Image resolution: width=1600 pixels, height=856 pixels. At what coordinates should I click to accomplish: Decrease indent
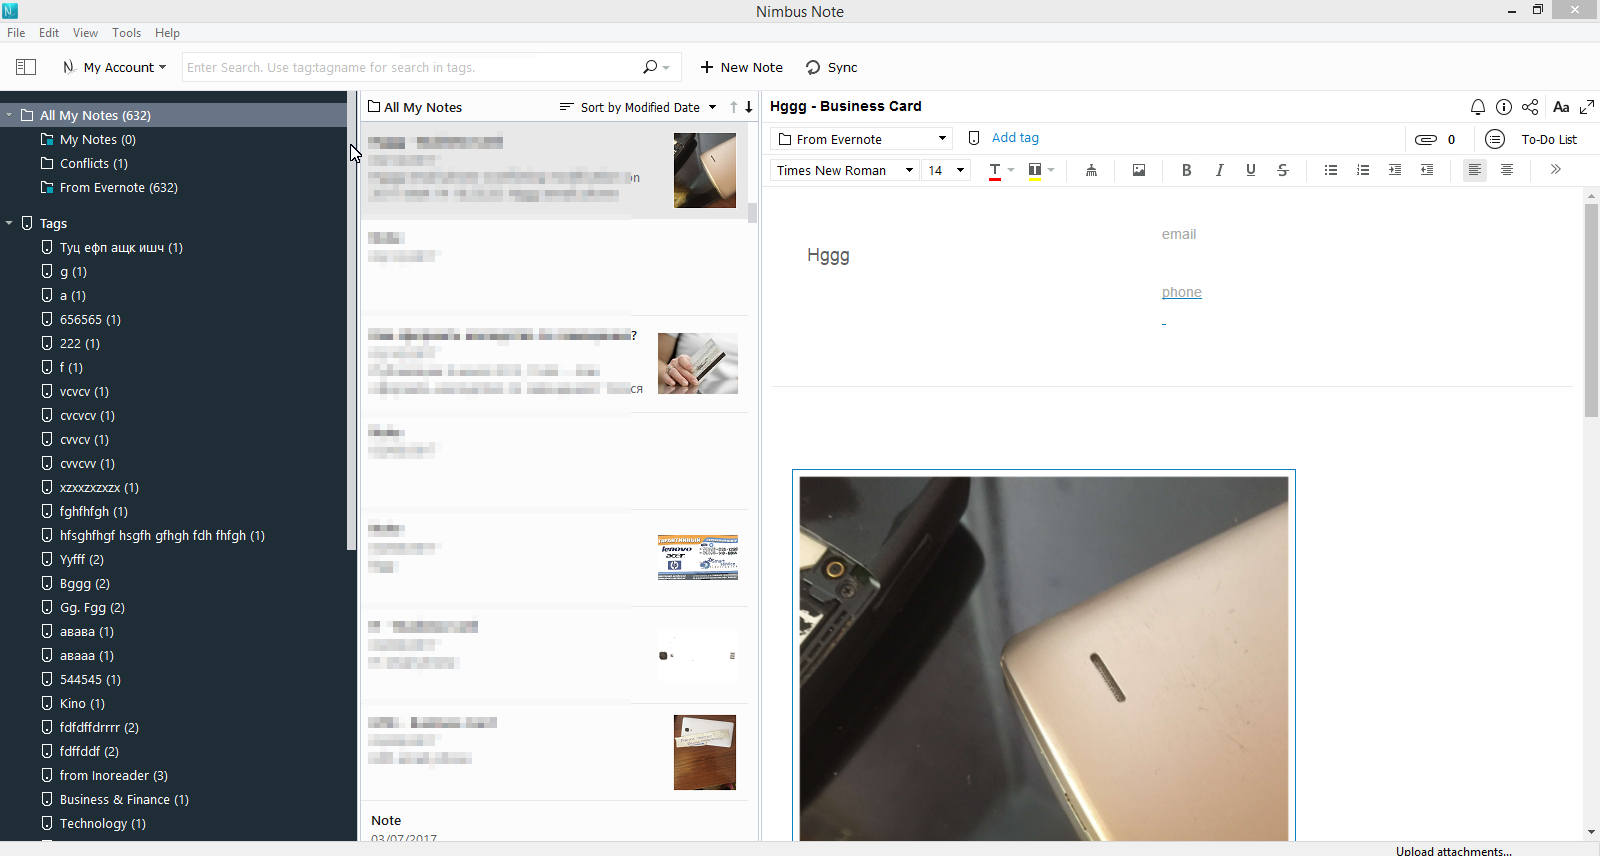point(1427,170)
